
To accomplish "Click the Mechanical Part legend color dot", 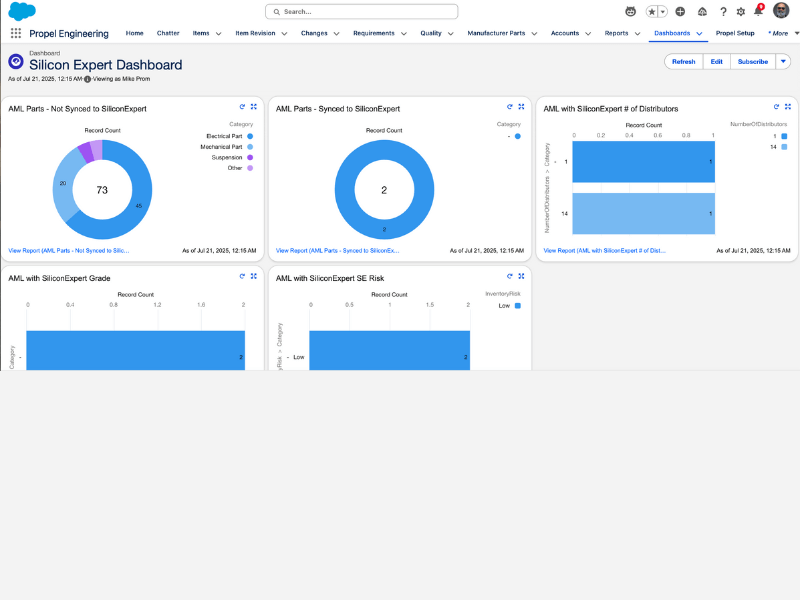I will (x=250, y=147).
